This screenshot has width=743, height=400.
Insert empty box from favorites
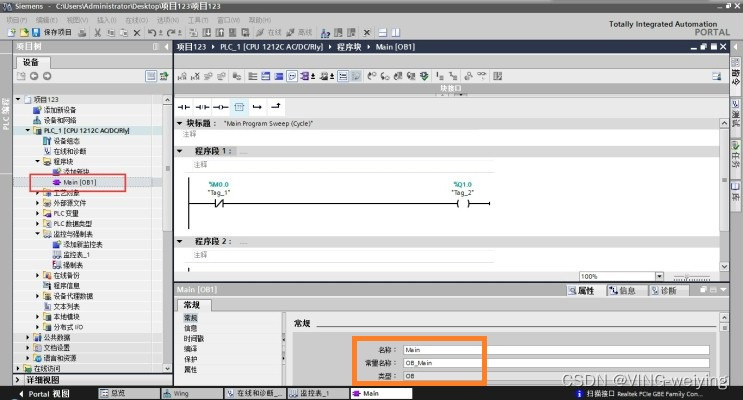pyautogui.click(x=239, y=107)
